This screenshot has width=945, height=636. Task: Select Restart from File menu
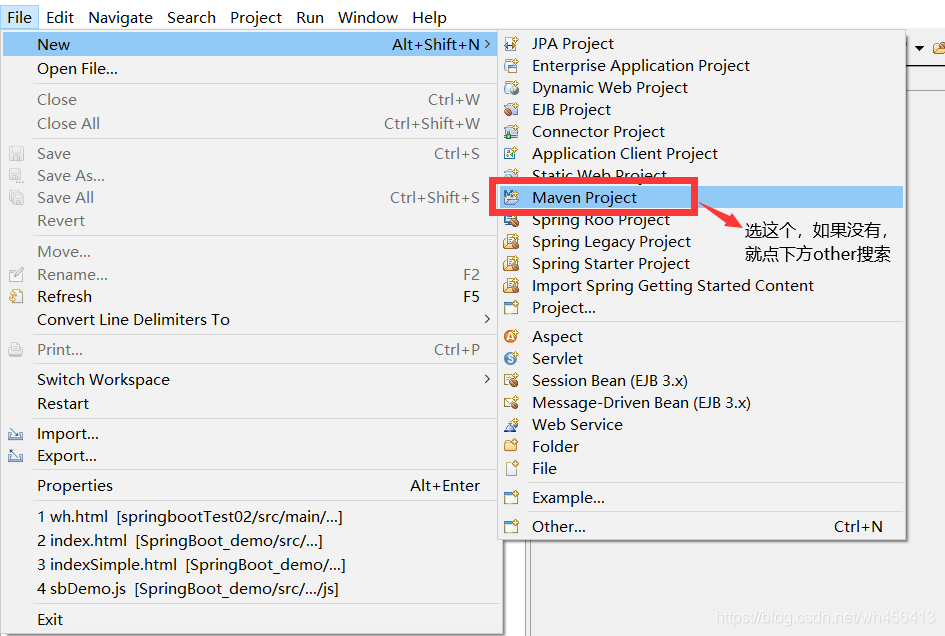250,403
